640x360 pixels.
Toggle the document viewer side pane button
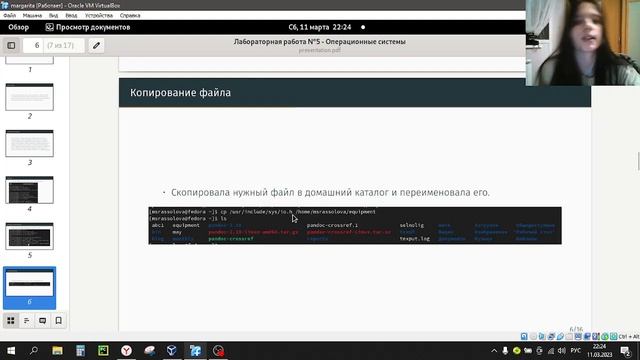[x=11, y=45]
